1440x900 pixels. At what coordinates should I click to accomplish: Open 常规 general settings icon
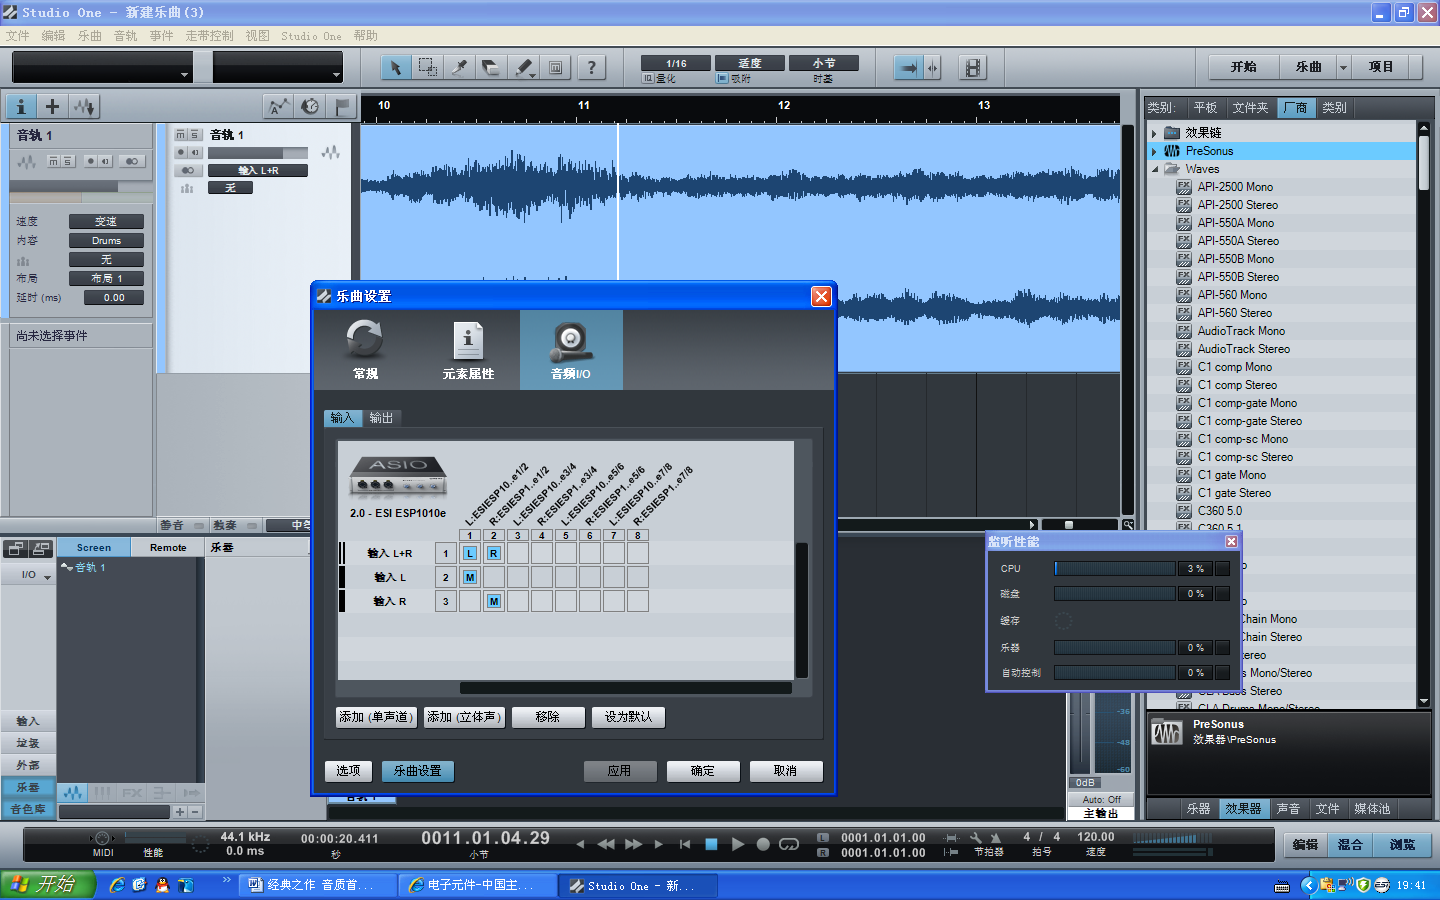pyautogui.click(x=365, y=349)
